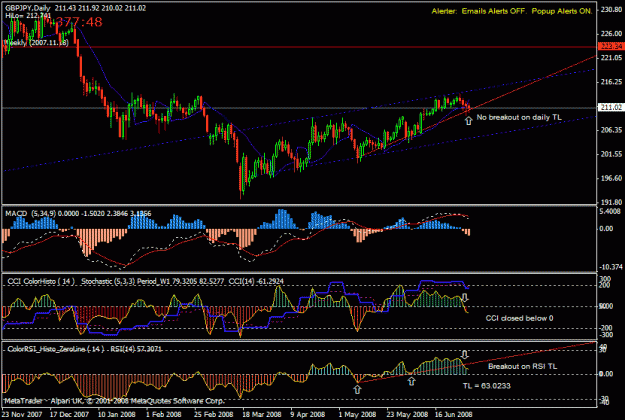Click the down arrow above 'CCI closed below 0'
Image resolution: width=625 pixels, height=420 pixels.
(465, 297)
